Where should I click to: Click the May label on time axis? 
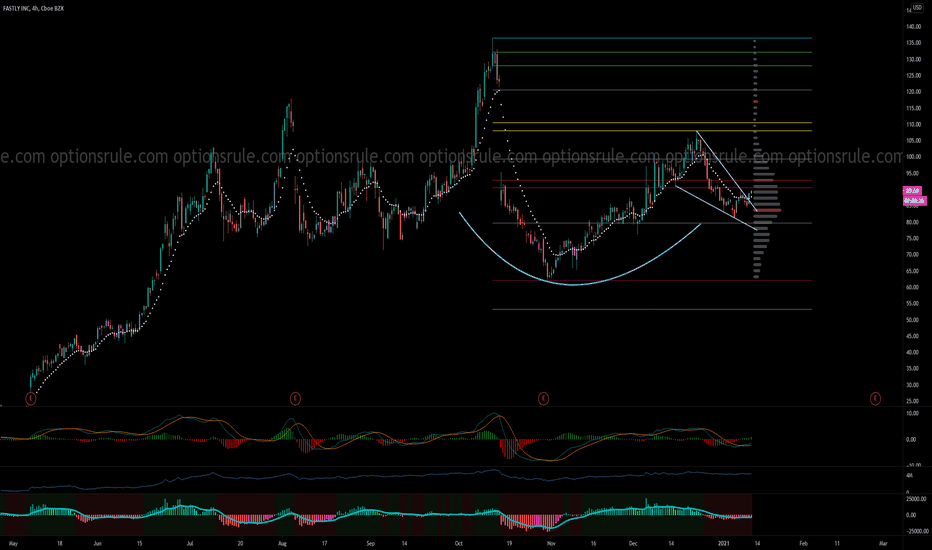13,543
